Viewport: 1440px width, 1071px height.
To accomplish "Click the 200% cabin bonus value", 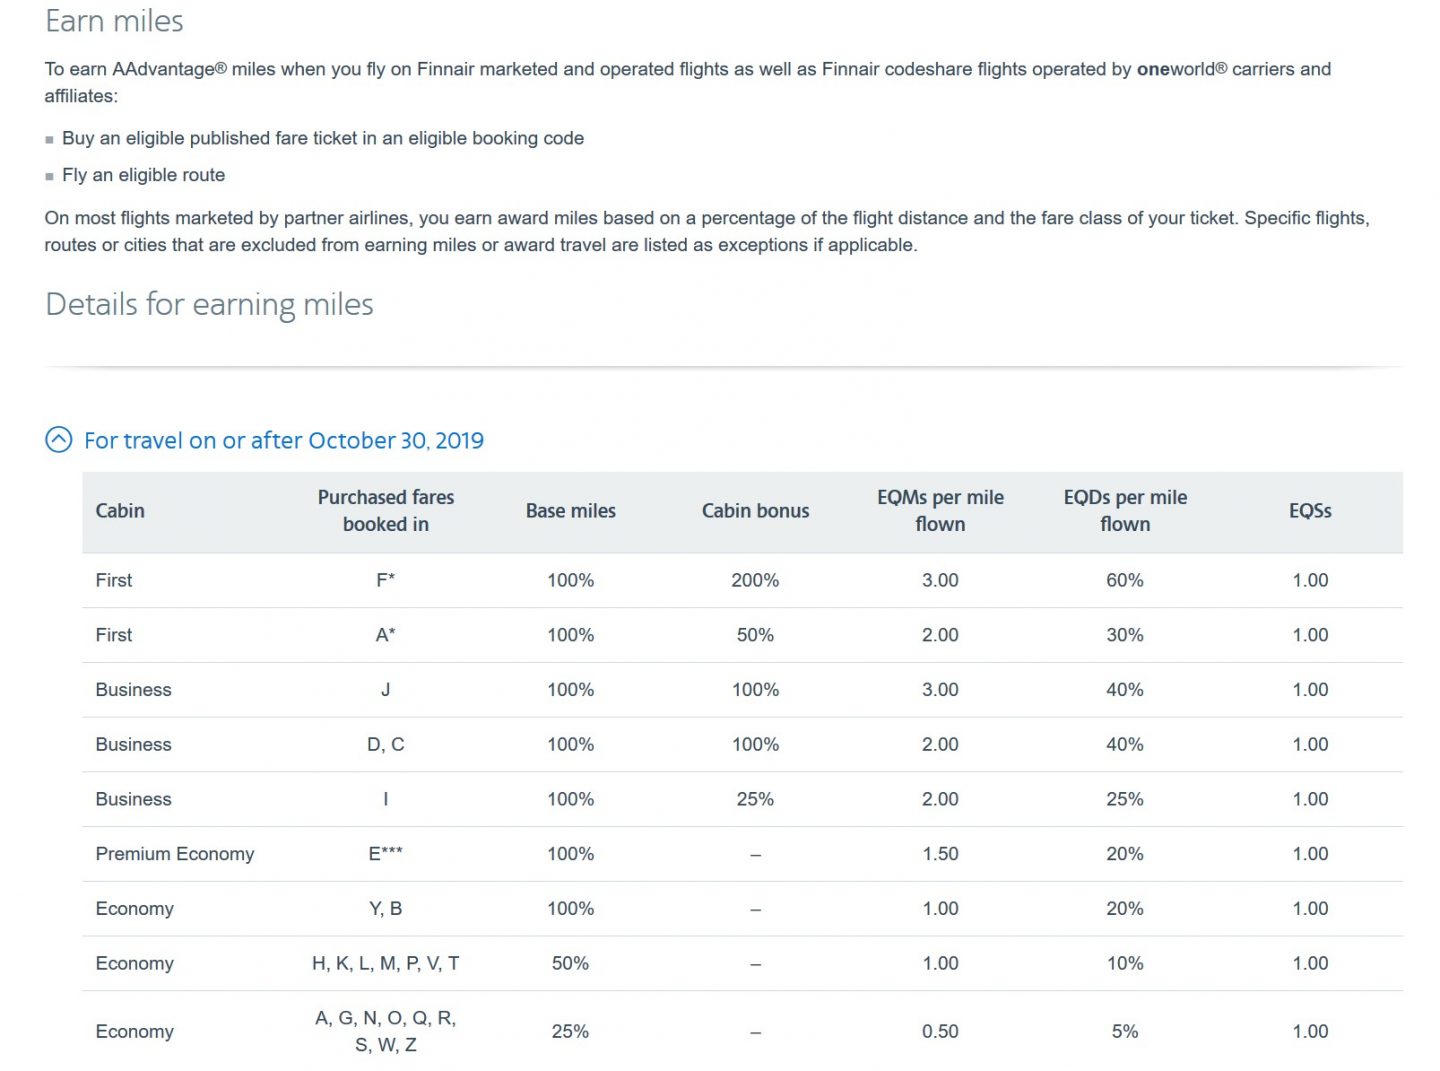I will (x=755, y=580).
